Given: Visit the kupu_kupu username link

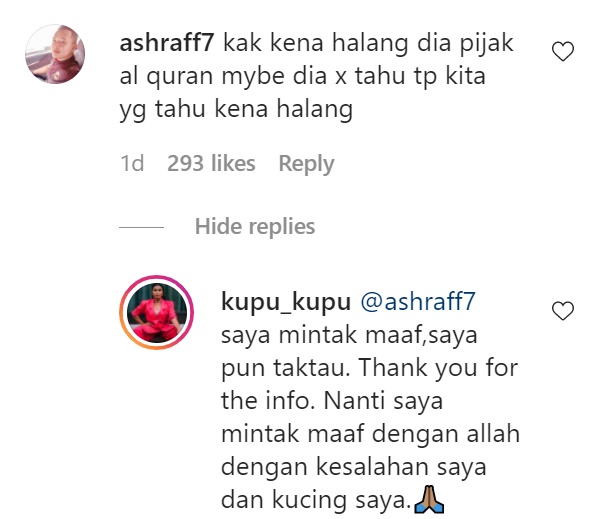Looking at the screenshot, I should [286, 302].
